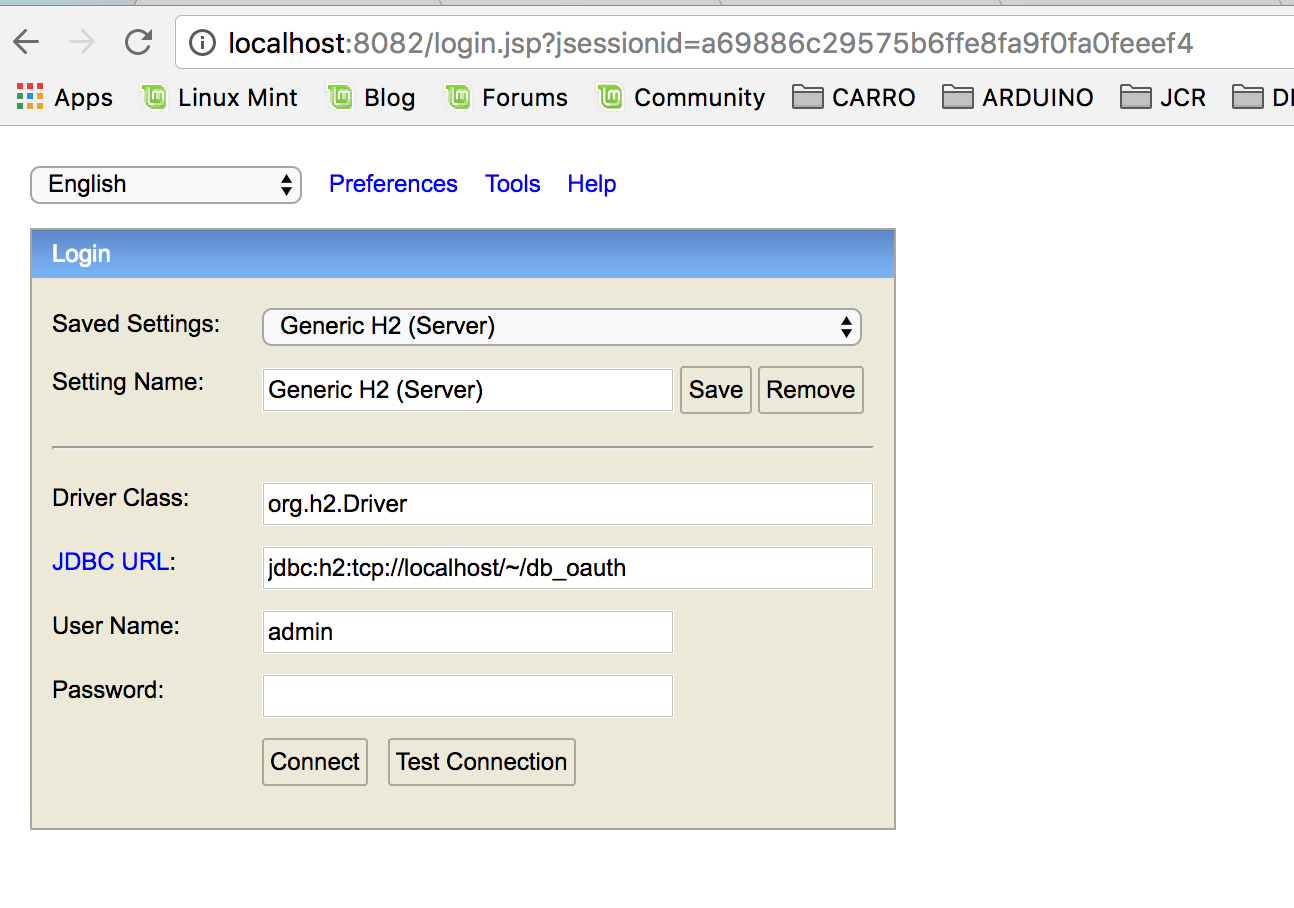This screenshot has width=1294, height=908.
Task: Click the browser forward arrow
Action: (x=82, y=42)
